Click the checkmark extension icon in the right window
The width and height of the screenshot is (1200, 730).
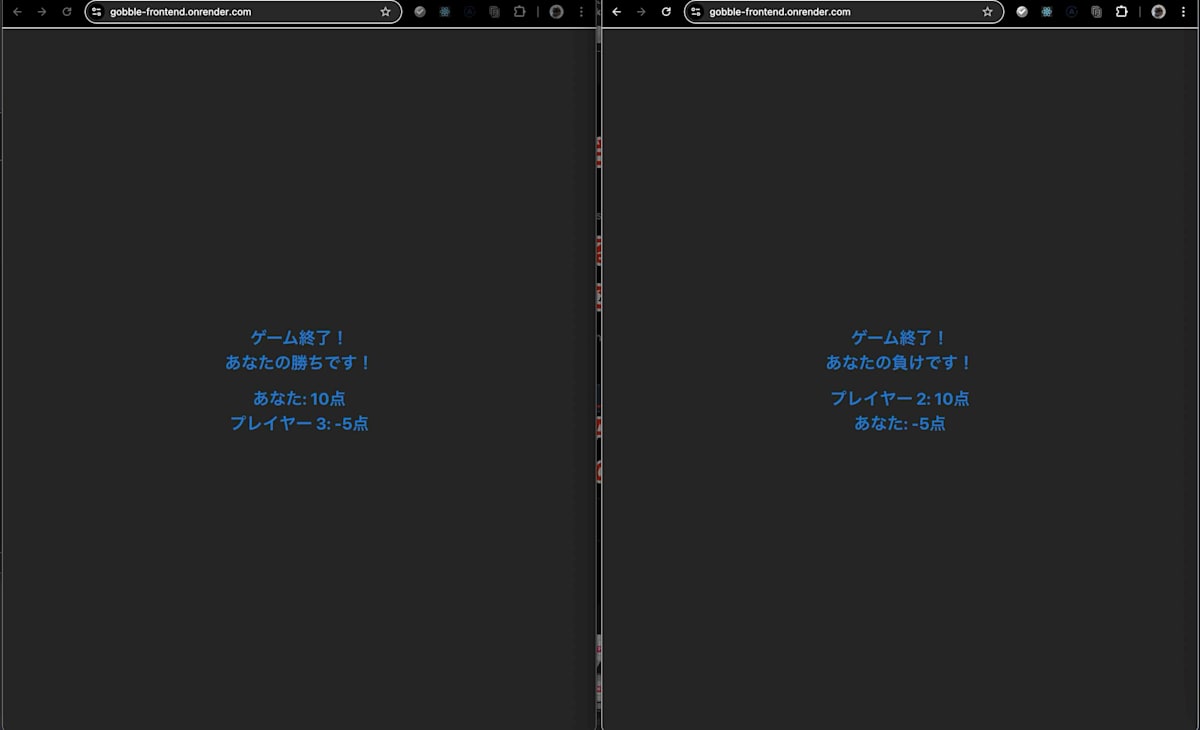[x=1022, y=12]
